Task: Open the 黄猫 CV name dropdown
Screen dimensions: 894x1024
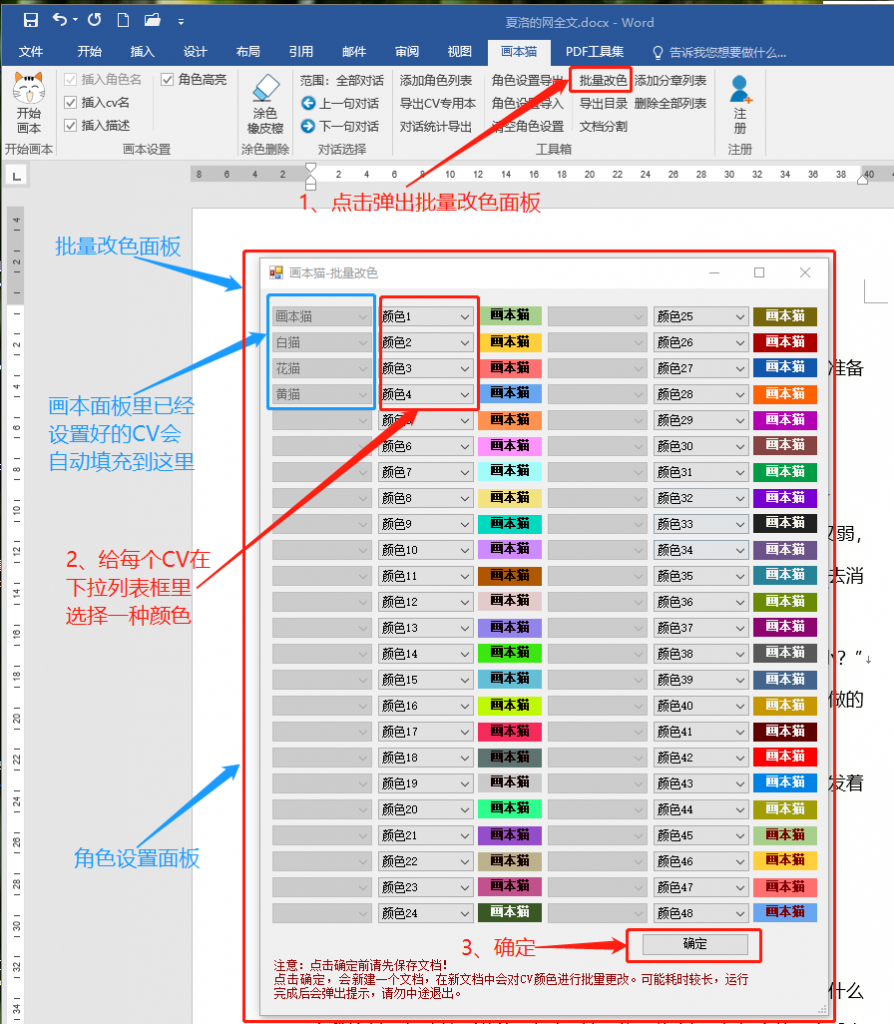Action: coord(322,394)
